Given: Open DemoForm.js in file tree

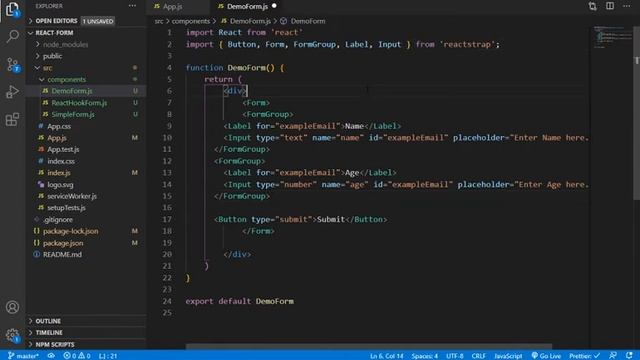Looking at the screenshot, I should point(72,91).
